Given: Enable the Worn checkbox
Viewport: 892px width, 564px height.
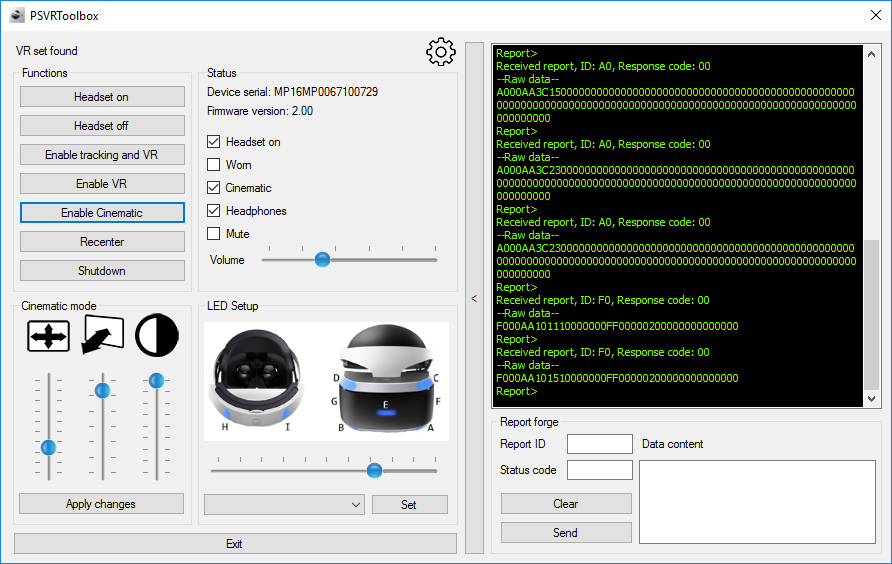Looking at the screenshot, I should (x=213, y=165).
